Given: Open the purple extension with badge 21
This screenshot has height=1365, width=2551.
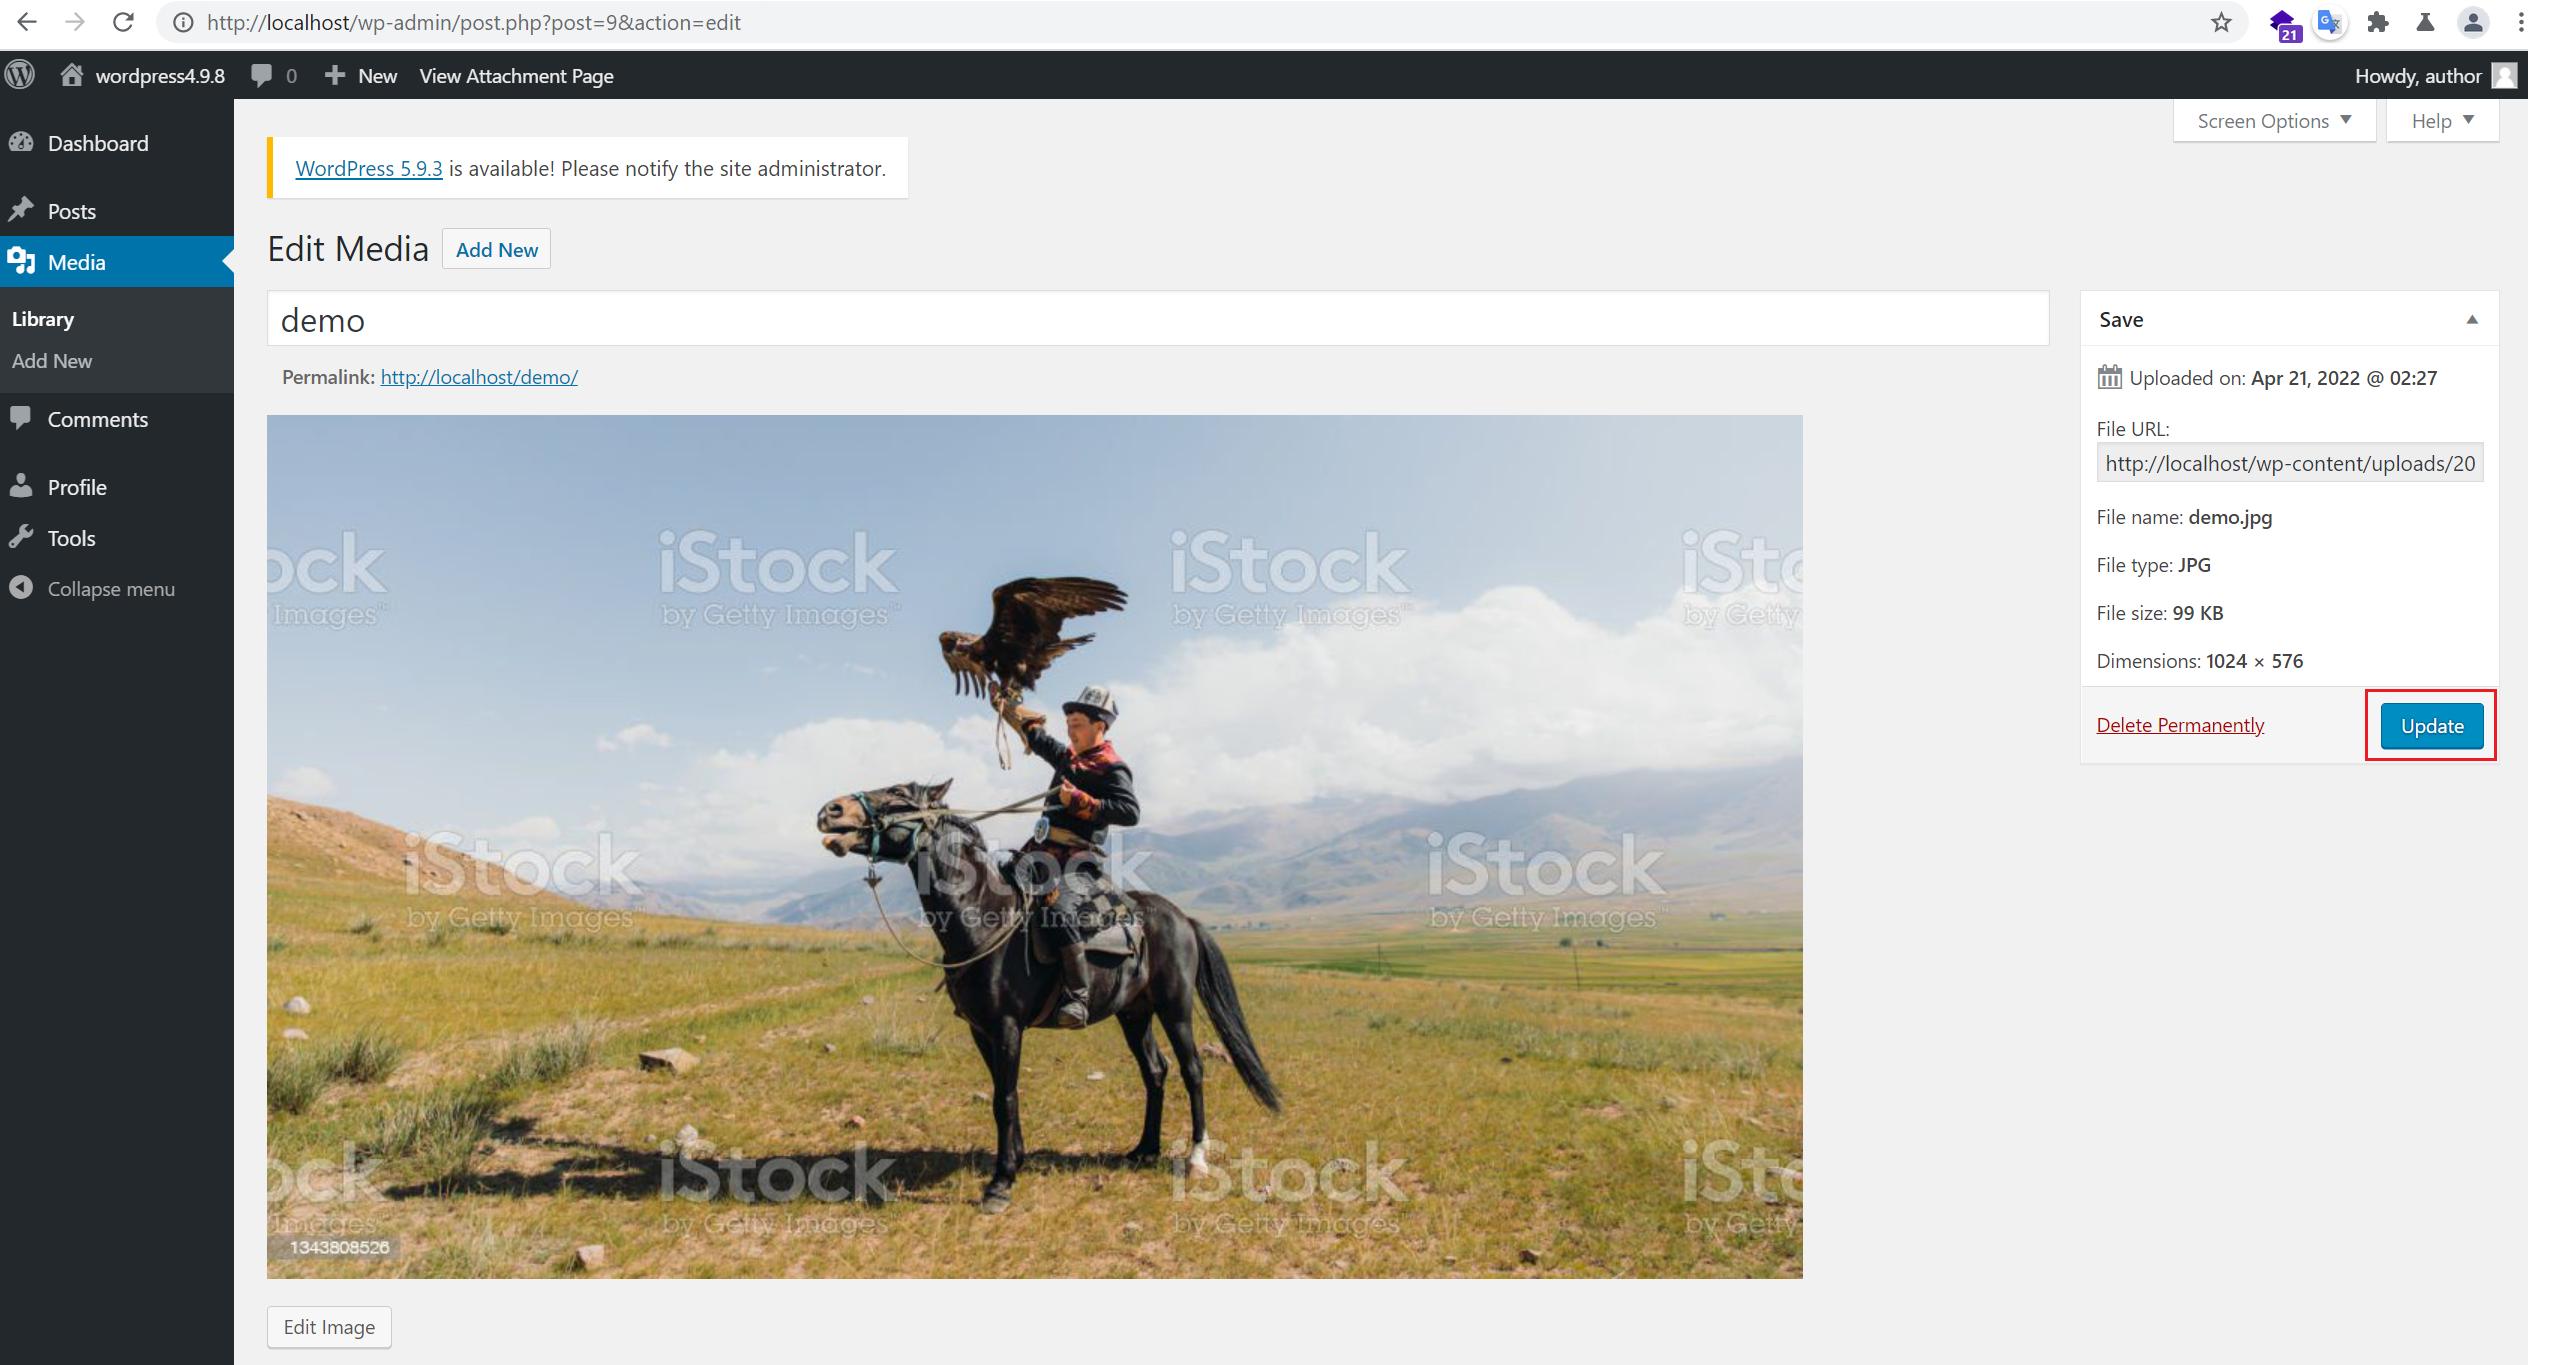Looking at the screenshot, I should point(2284,24).
